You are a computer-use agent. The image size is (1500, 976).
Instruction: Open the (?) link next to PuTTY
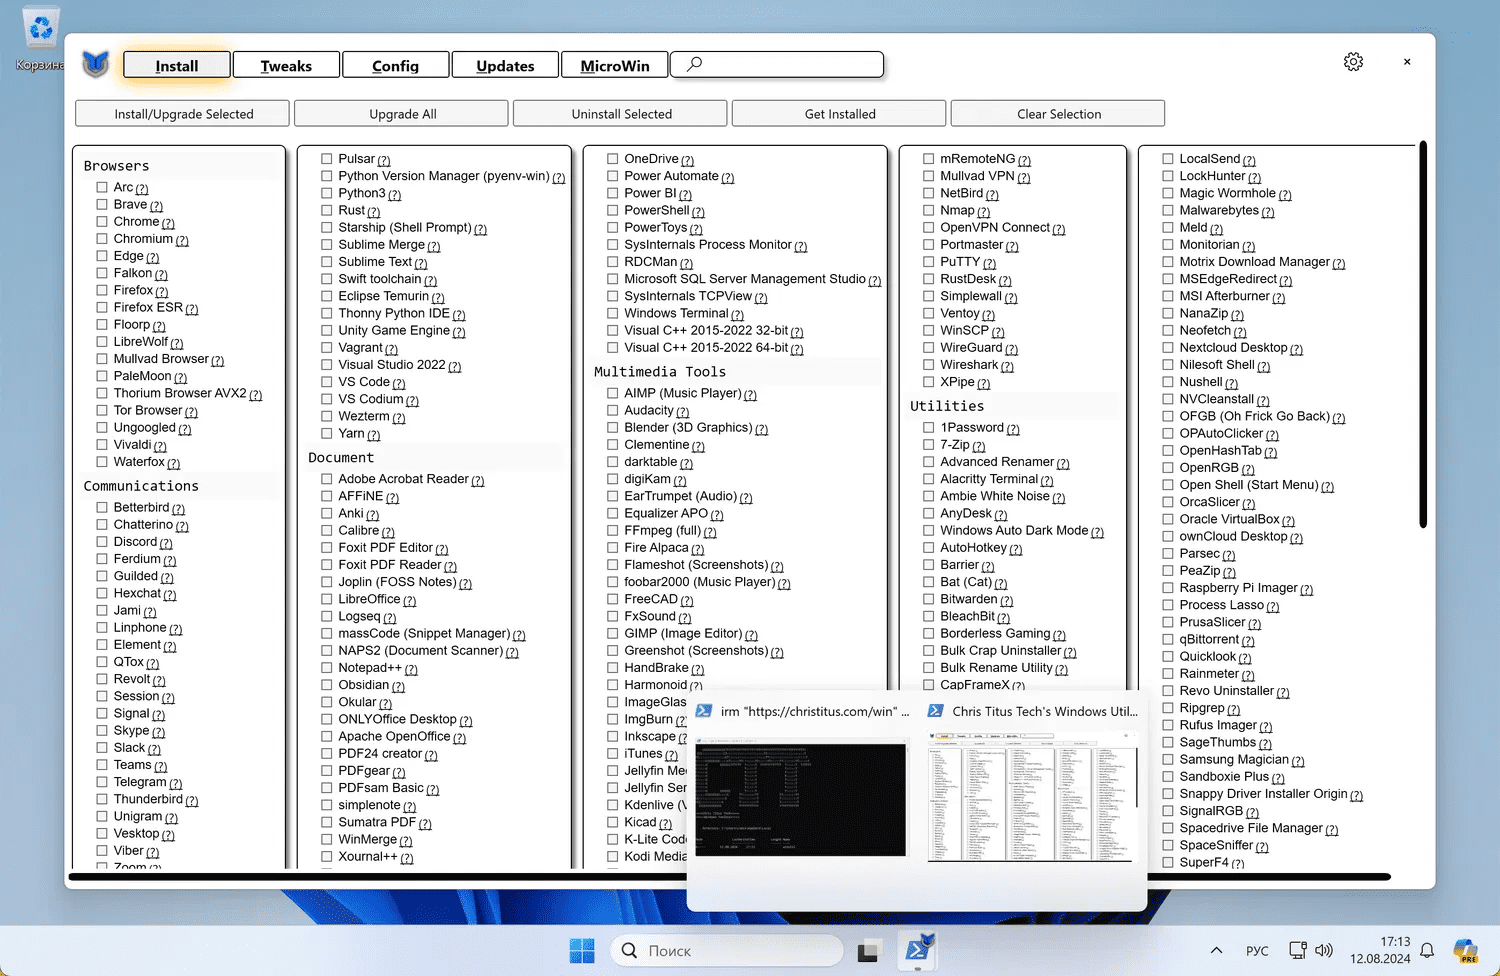pos(989,263)
